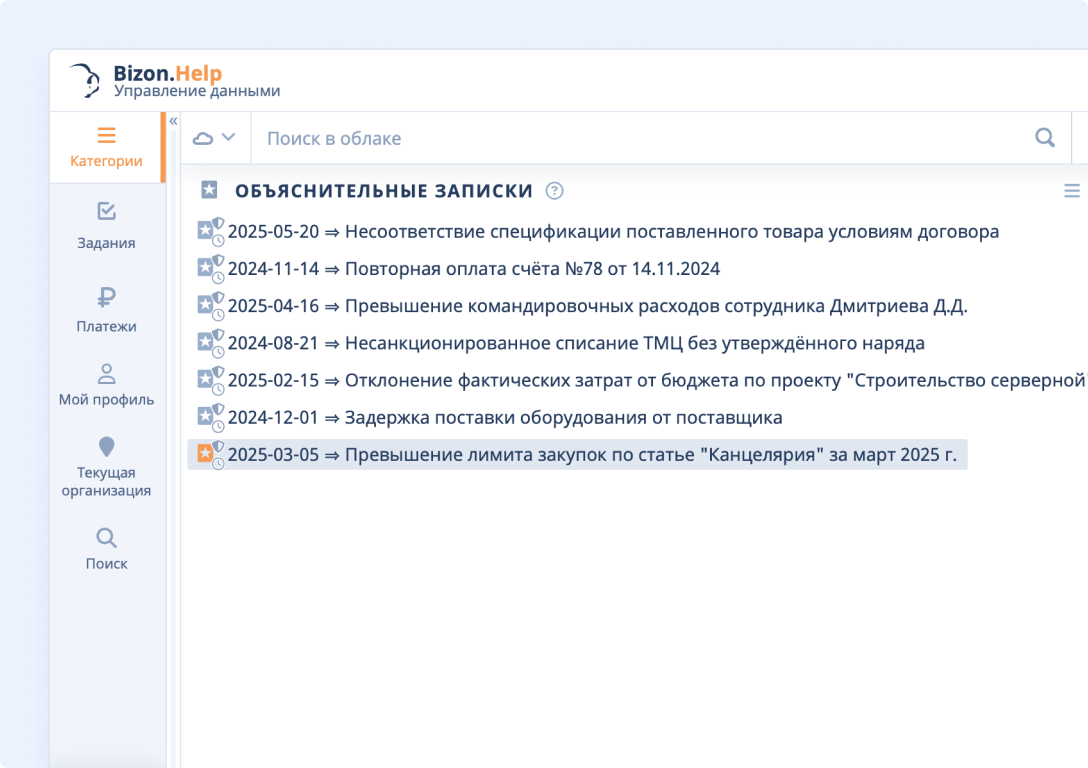
Task: Open the help question mark icon
Action: (x=554, y=190)
